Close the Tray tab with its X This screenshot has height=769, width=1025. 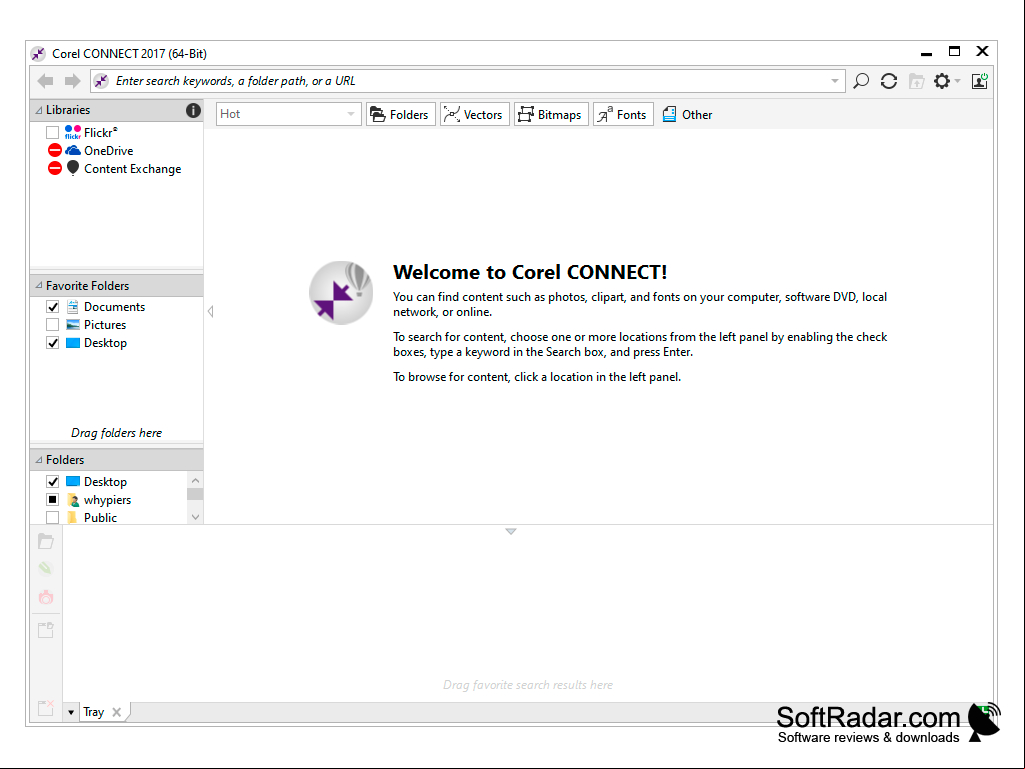(116, 712)
